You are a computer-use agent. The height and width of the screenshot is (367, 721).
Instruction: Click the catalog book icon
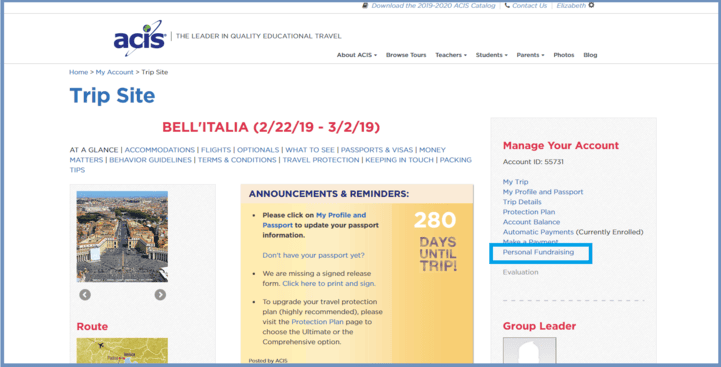365,6
